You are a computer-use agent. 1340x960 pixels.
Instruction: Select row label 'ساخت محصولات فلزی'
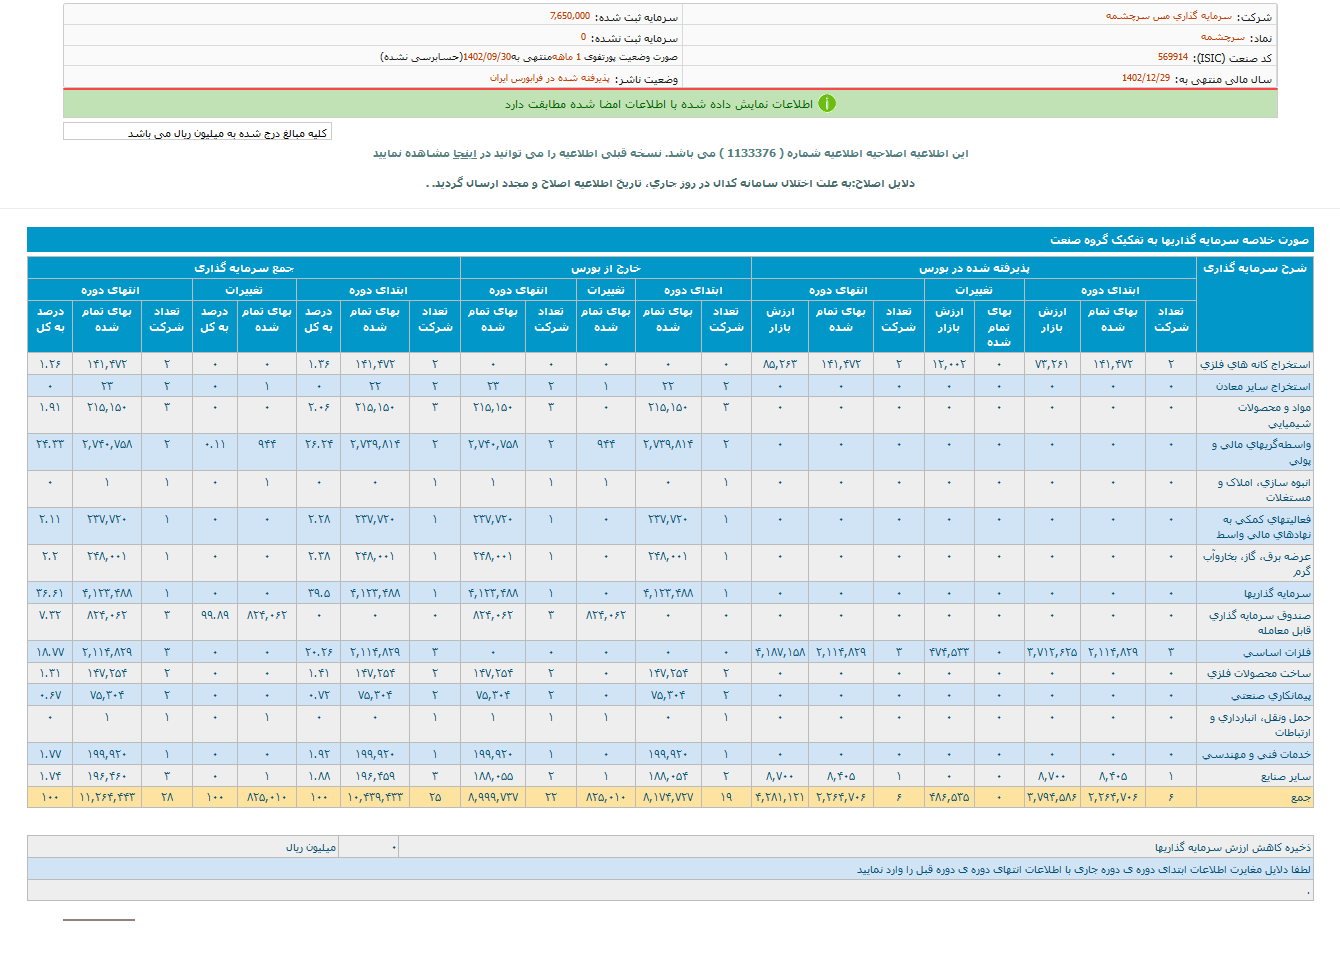coord(1258,673)
